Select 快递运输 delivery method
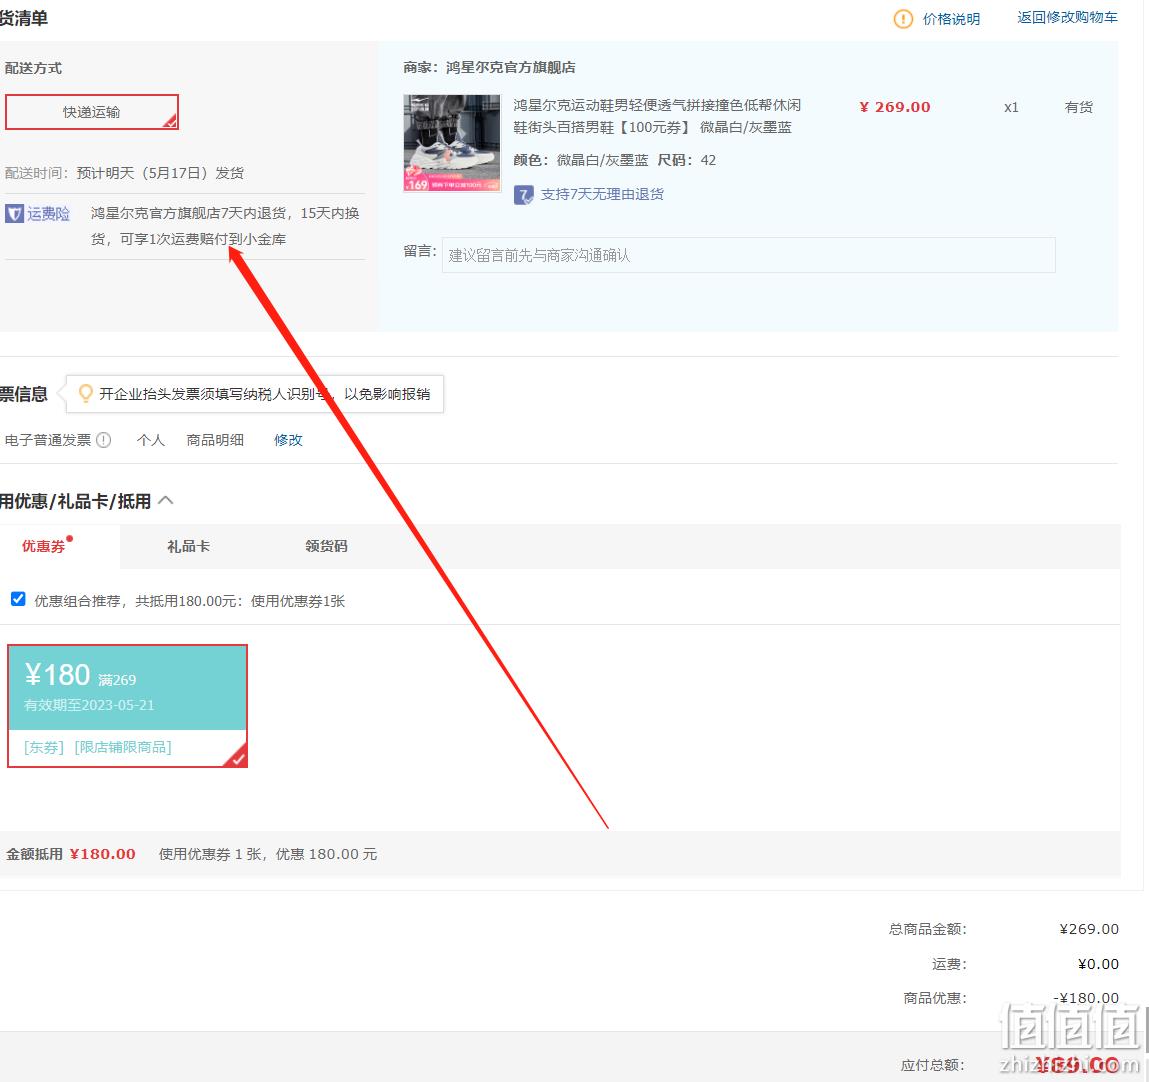 pos(92,112)
